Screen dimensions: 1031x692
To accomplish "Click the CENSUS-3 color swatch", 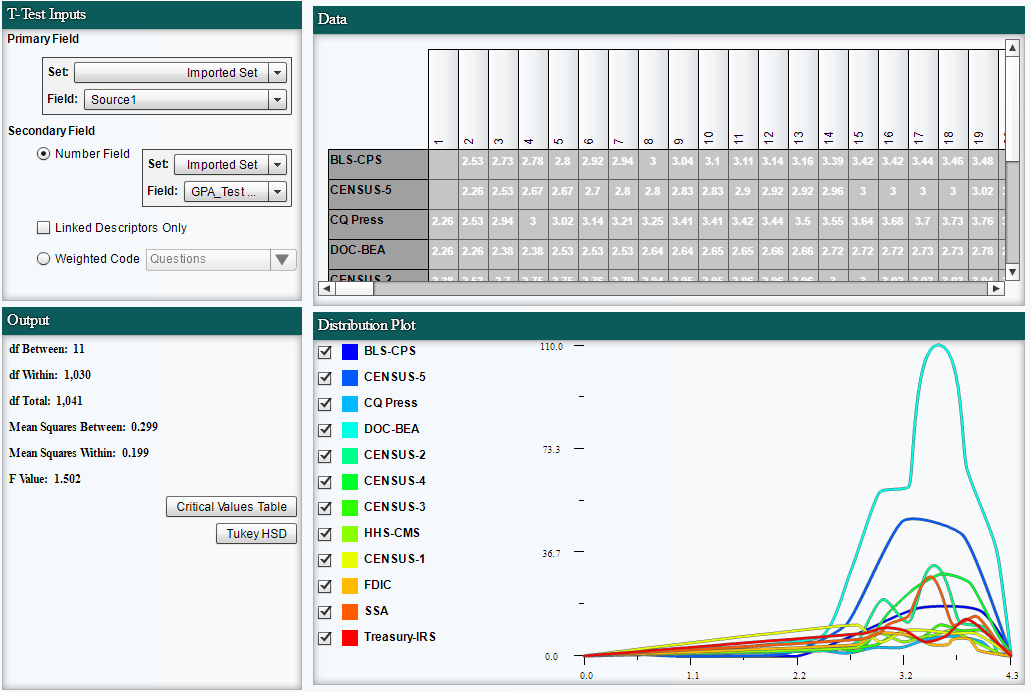I will click(350, 508).
